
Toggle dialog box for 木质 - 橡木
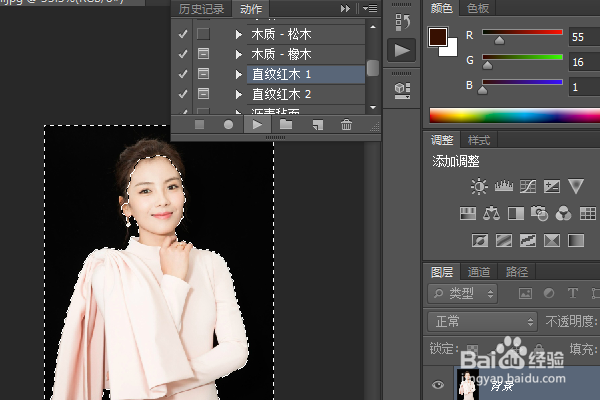point(203,54)
